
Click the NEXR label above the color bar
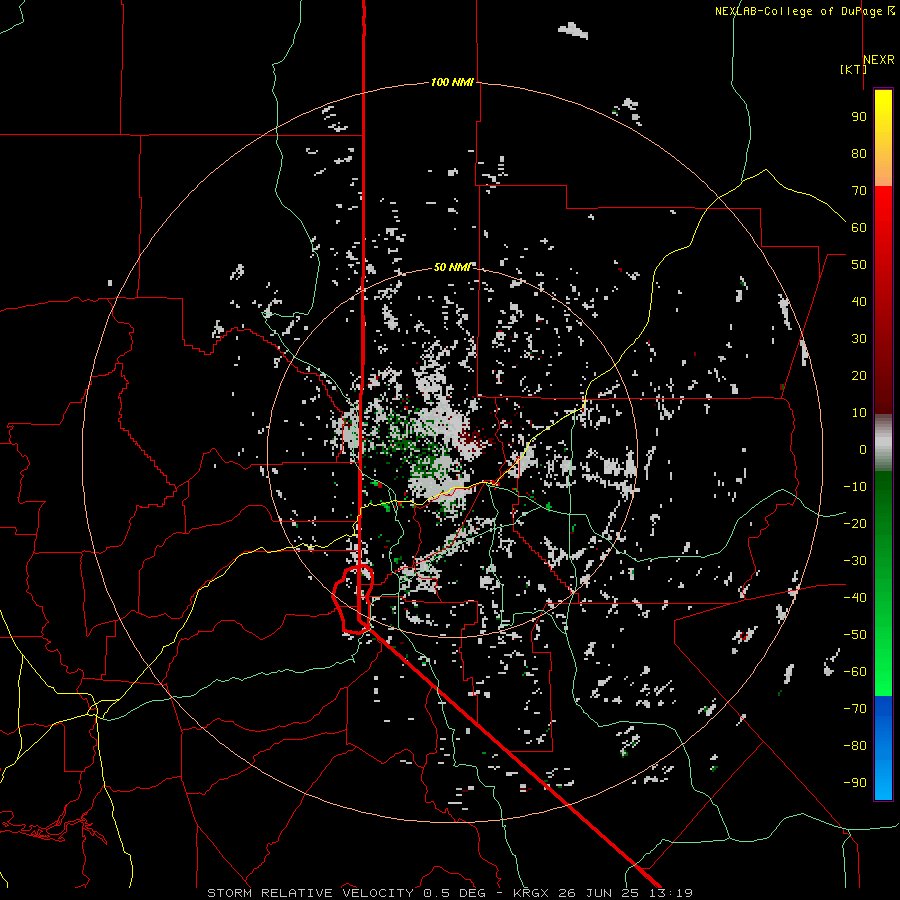click(x=879, y=59)
